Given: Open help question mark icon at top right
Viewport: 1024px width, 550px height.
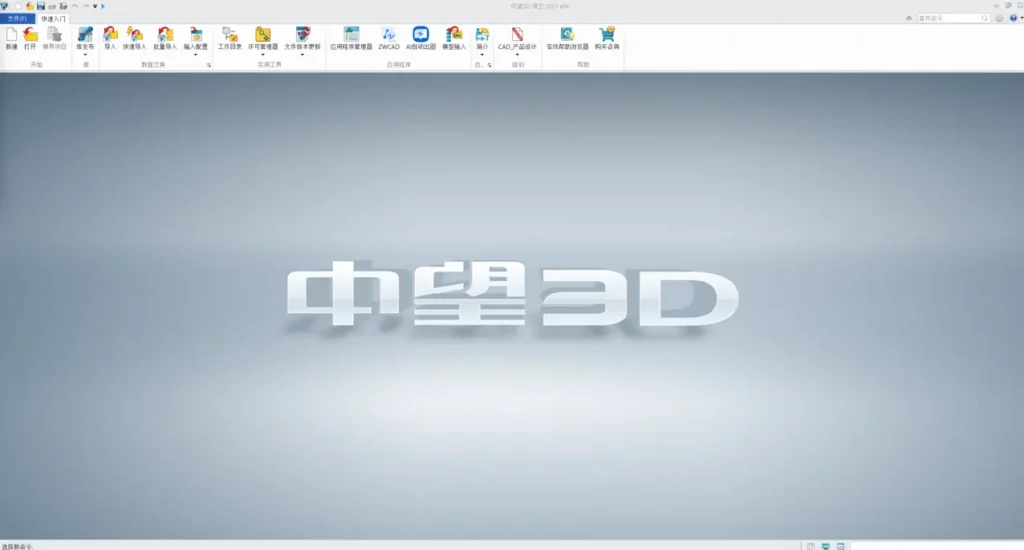Looking at the screenshot, I should point(1014,18).
